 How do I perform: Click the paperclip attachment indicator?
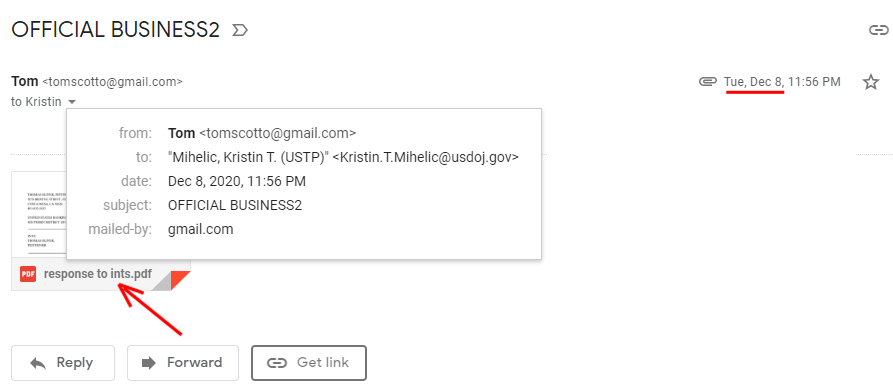tap(707, 82)
